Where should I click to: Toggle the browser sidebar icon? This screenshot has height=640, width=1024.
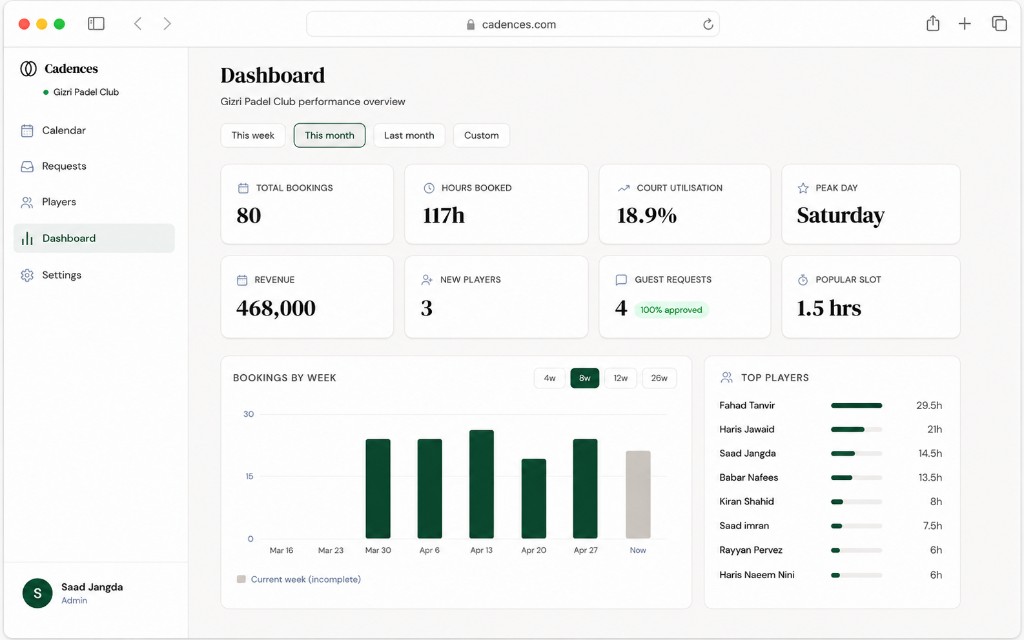[x=96, y=24]
